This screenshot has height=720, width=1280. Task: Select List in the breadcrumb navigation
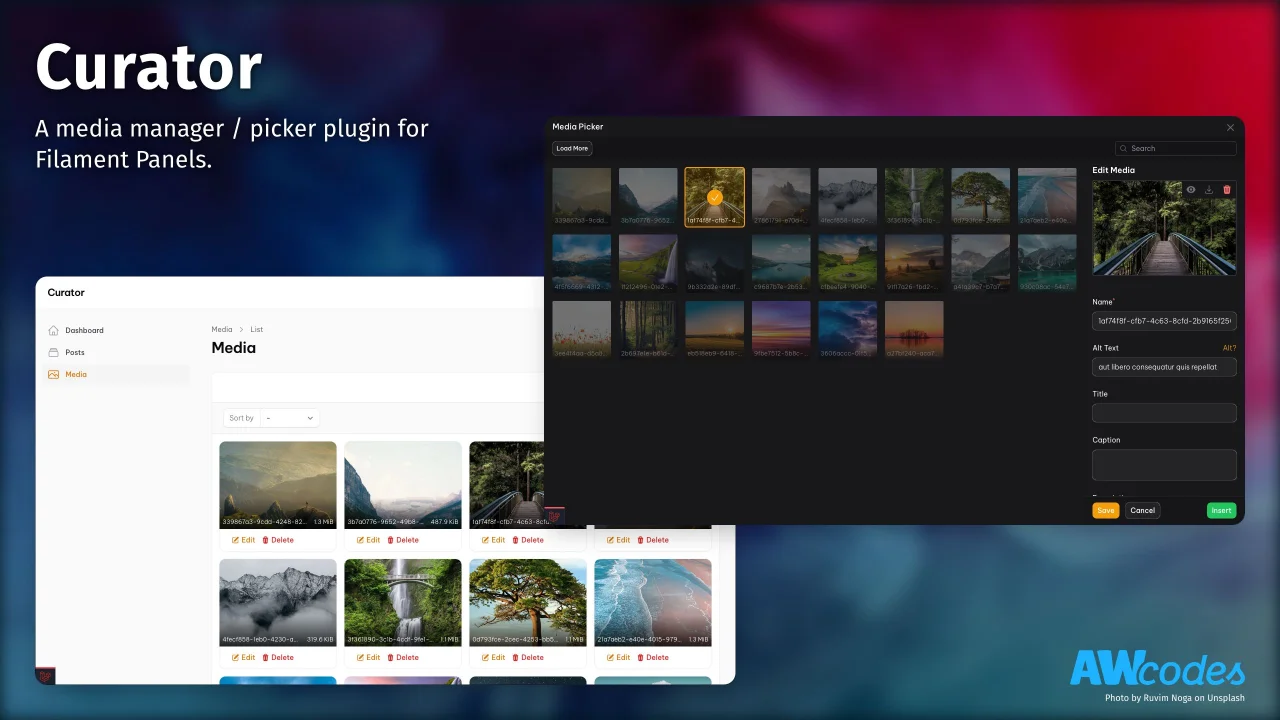tap(257, 329)
